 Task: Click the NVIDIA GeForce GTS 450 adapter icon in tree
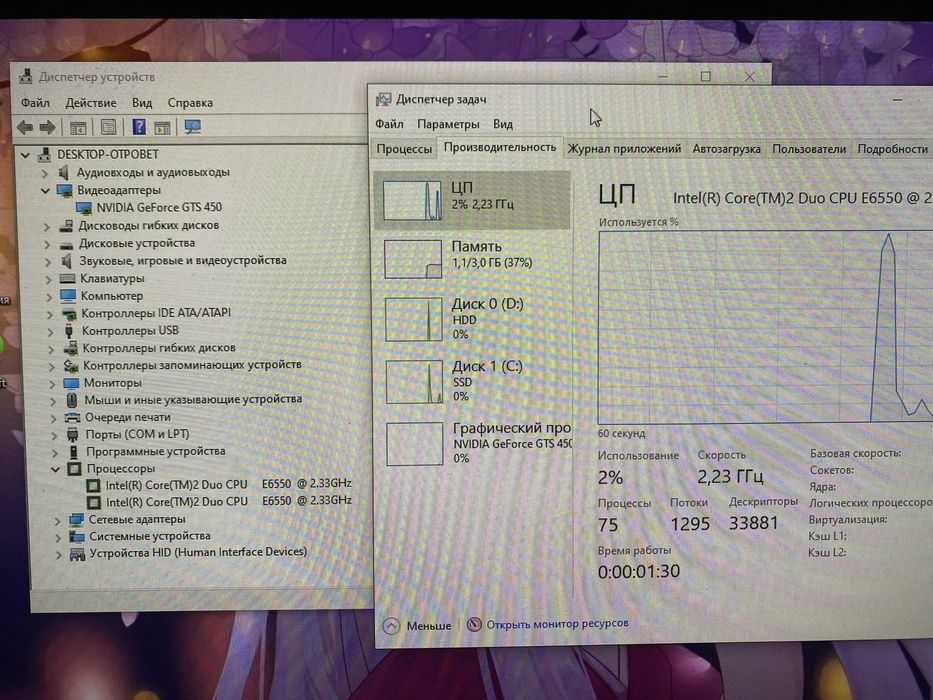point(83,208)
